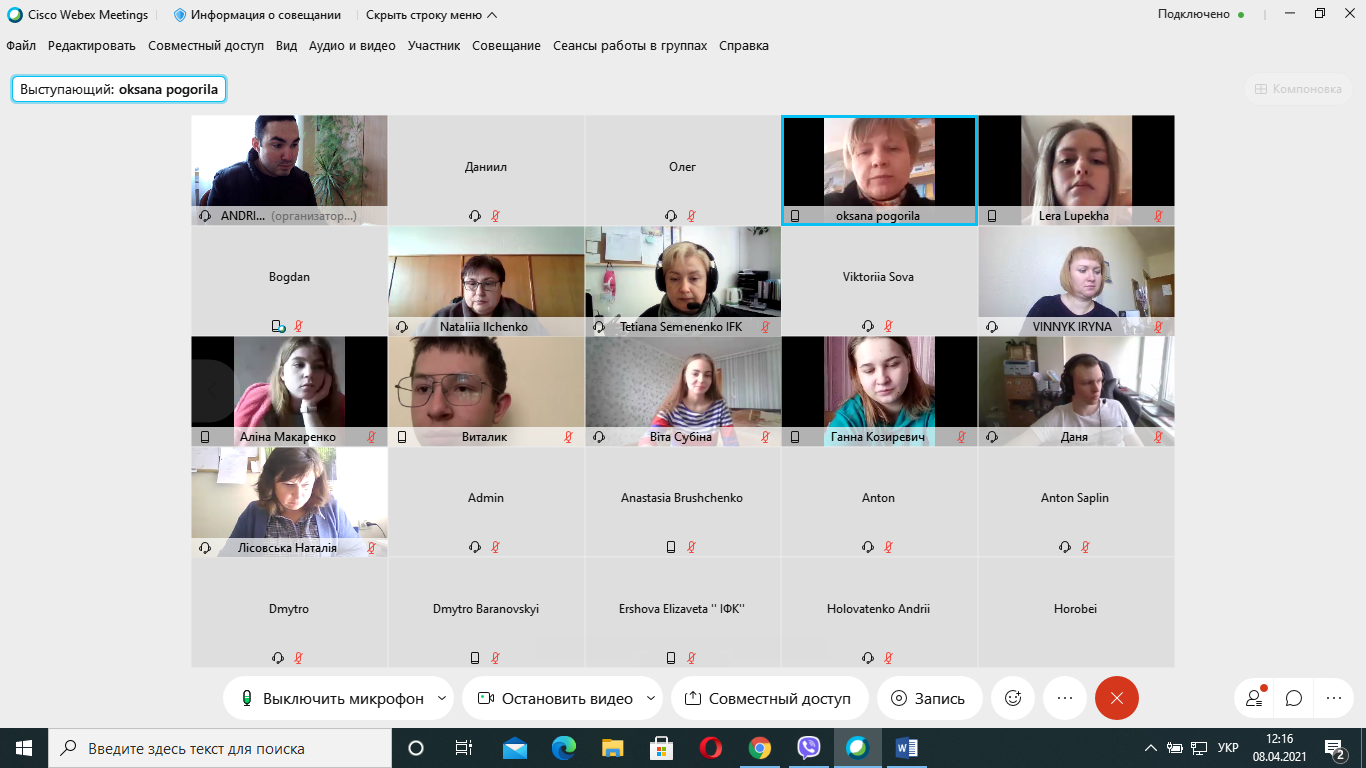Open the participants panel icon
Image resolution: width=1366 pixels, height=768 pixels.
(1254, 698)
